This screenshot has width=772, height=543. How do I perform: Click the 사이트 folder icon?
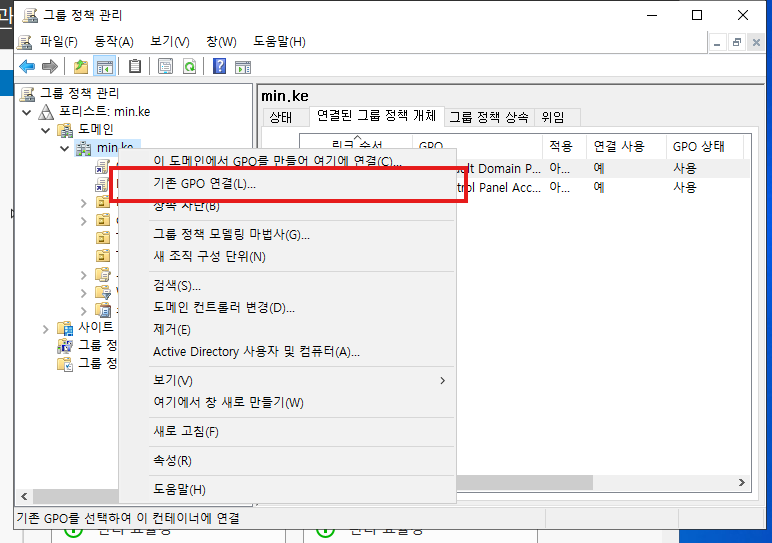[x=65, y=327]
